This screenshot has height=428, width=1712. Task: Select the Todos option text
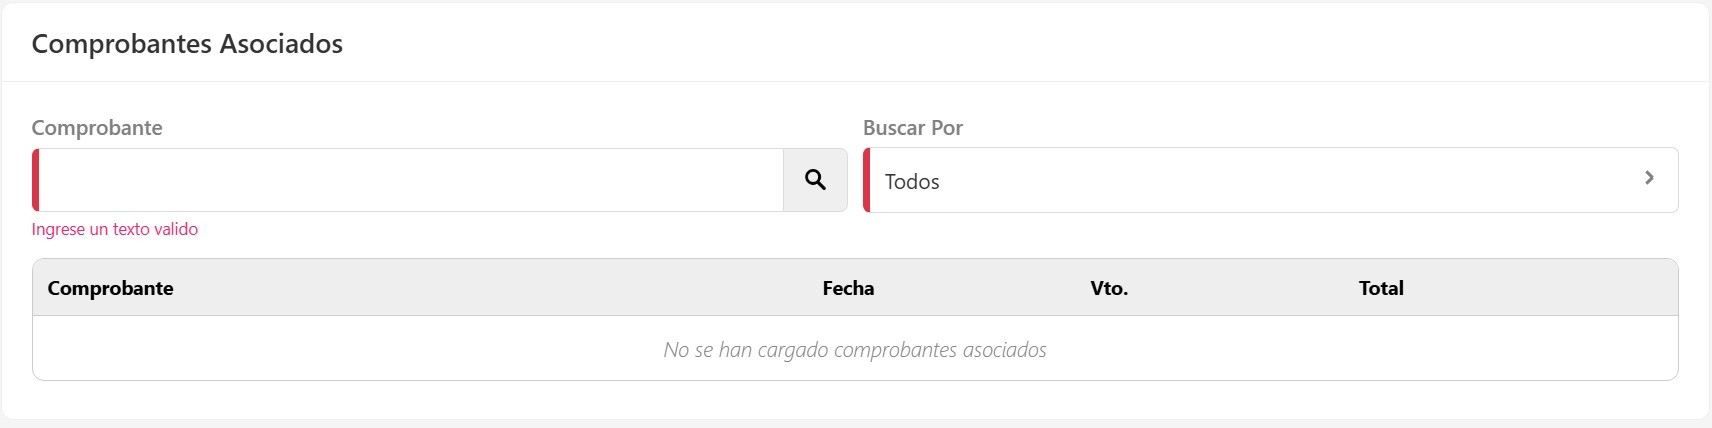(912, 182)
